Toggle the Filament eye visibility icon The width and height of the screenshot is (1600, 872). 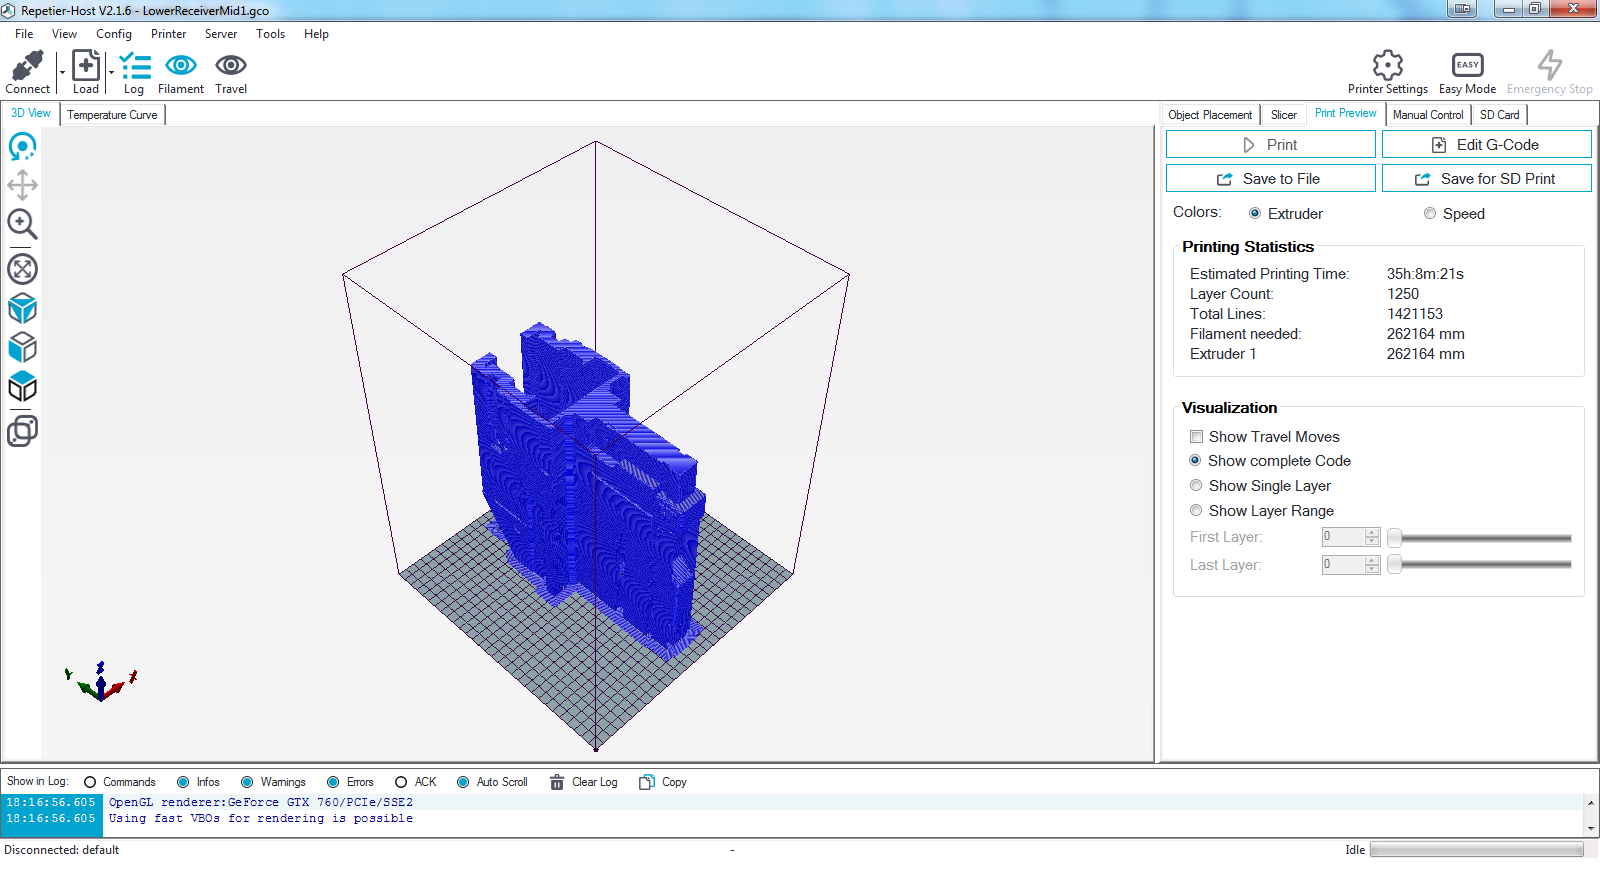click(181, 66)
